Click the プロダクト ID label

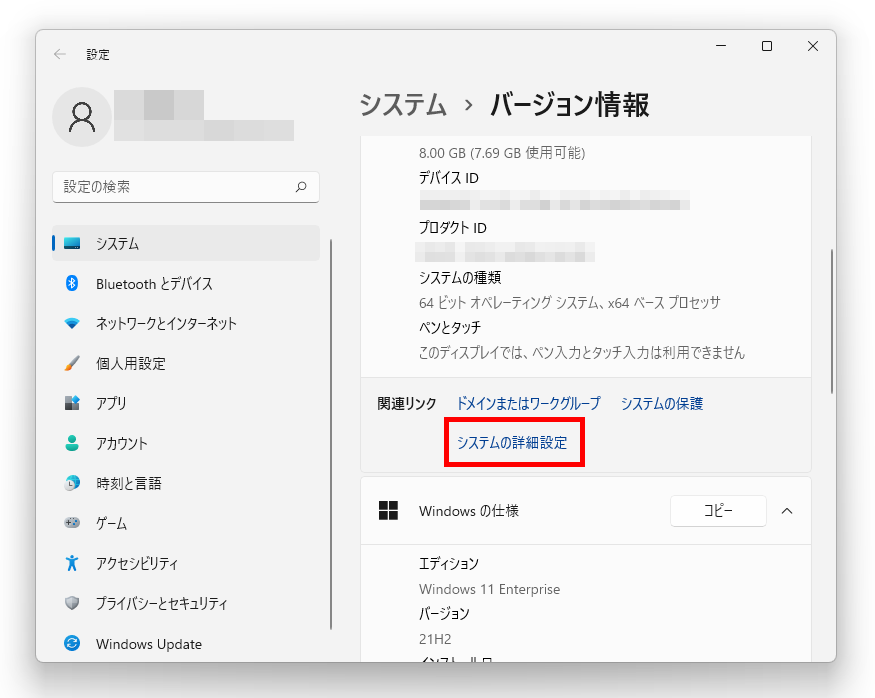tap(453, 228)
